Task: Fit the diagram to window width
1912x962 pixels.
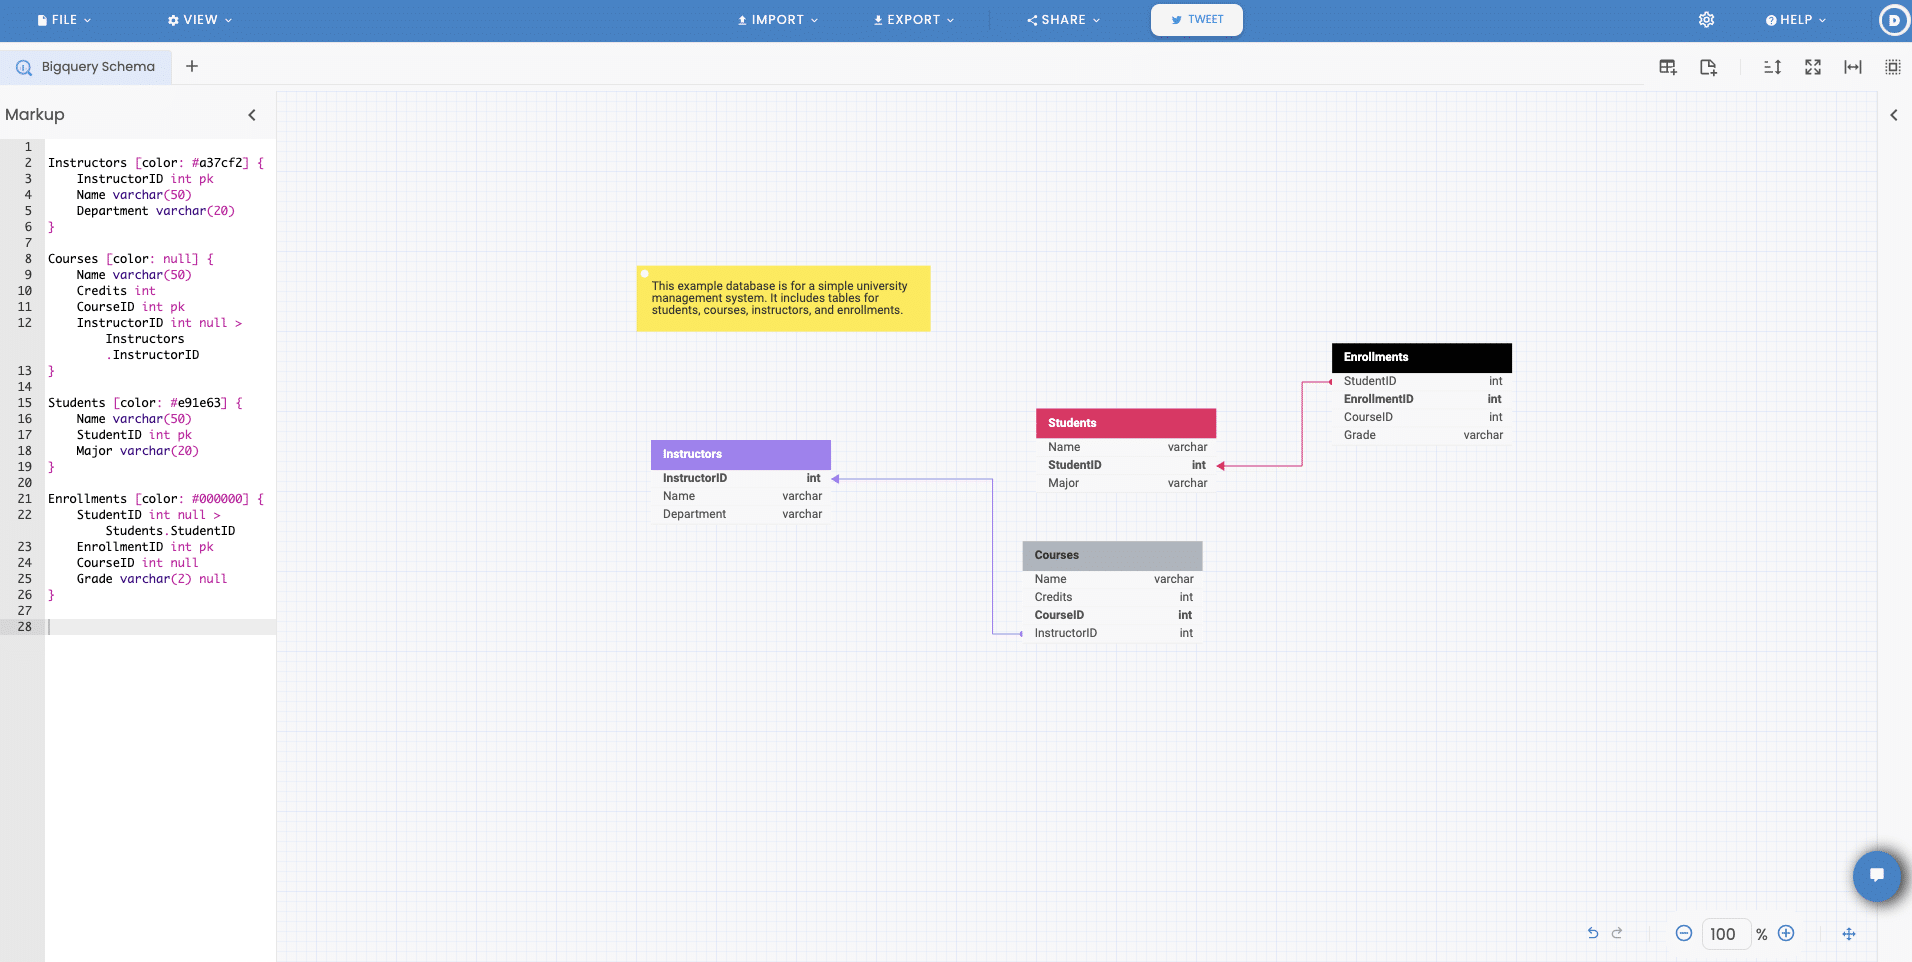Action: (1853, 66)
